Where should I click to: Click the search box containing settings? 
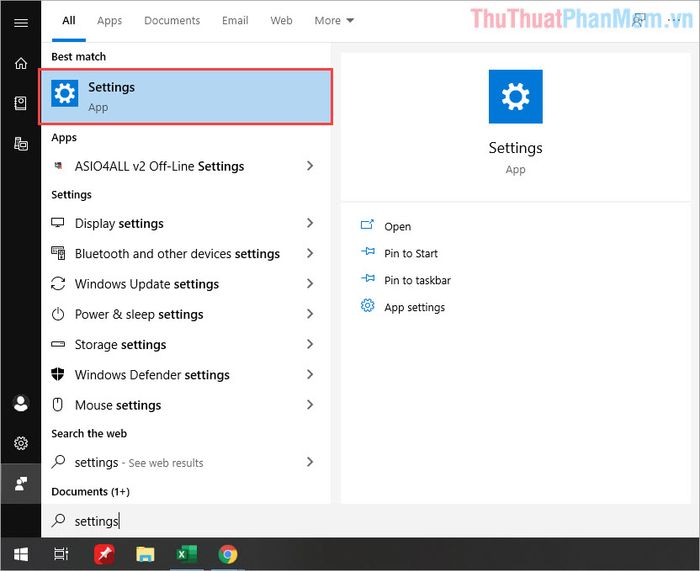pyautogui.click(x=370, y=521)
